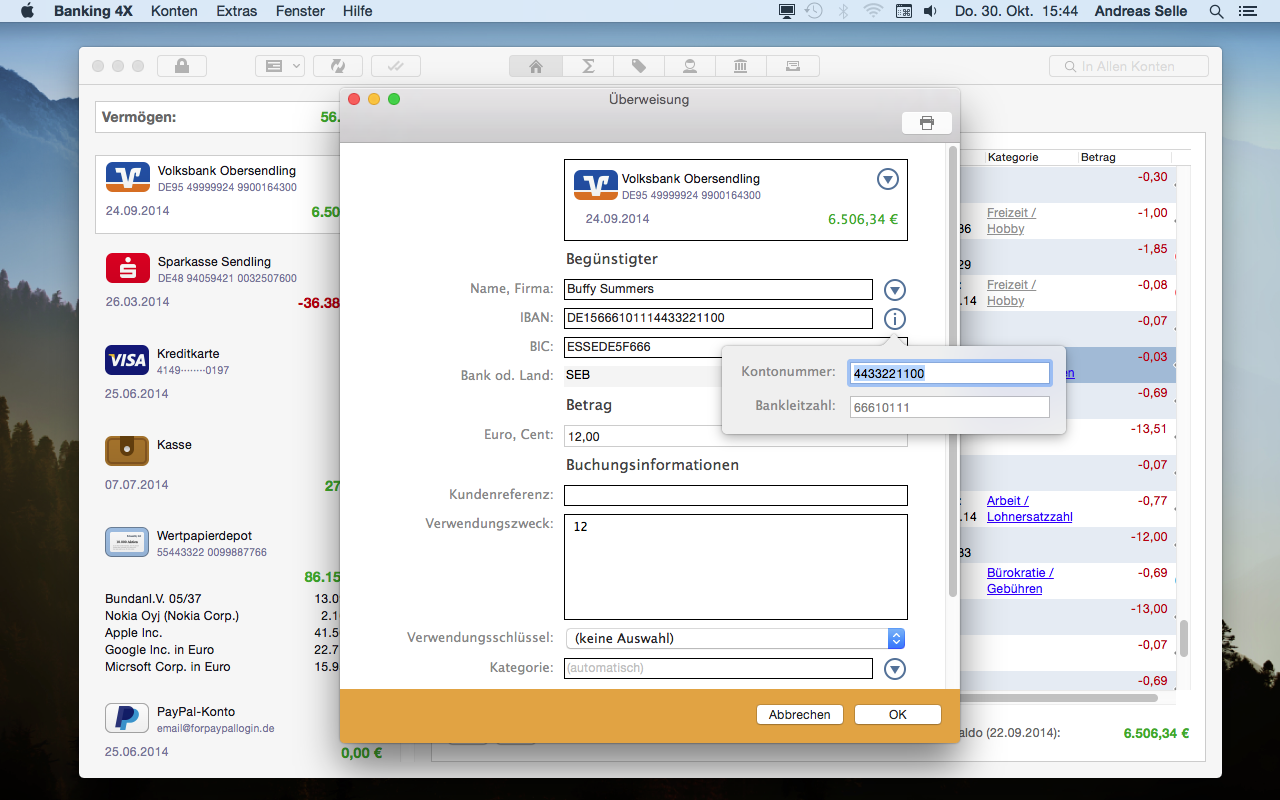The width and height of the screenshot is (1280, 800).
Task: Click the Name, Firma field with Buffy Summers
Action: (x=718, y=289)
